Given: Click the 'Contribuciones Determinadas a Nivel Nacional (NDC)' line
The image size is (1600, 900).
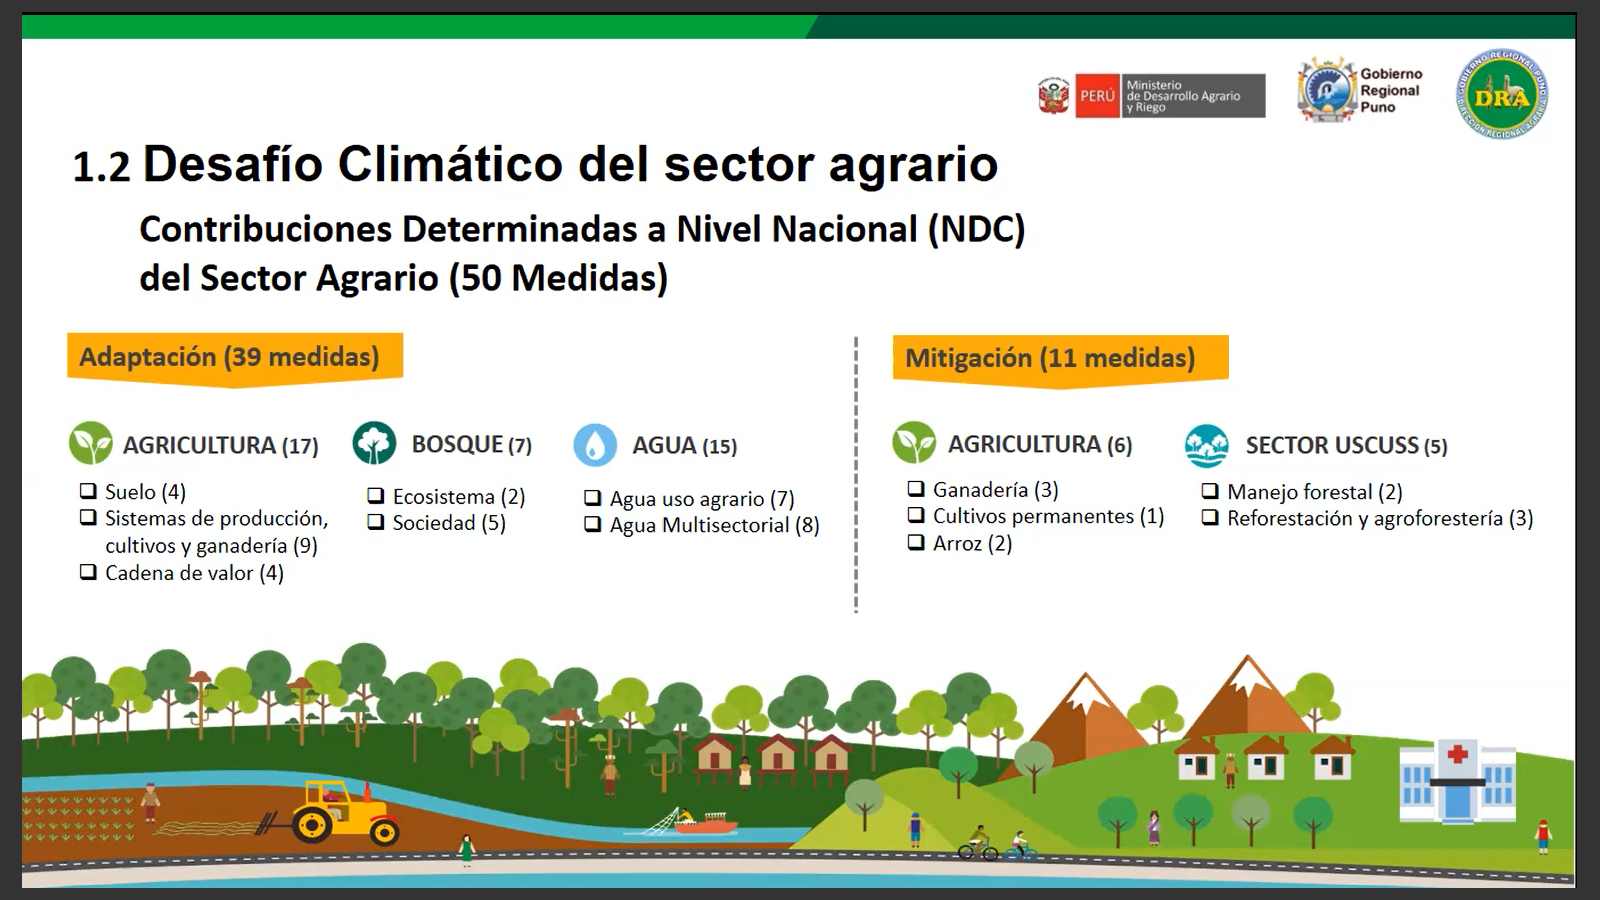Looking at the screenshot, I should (582, 229).
